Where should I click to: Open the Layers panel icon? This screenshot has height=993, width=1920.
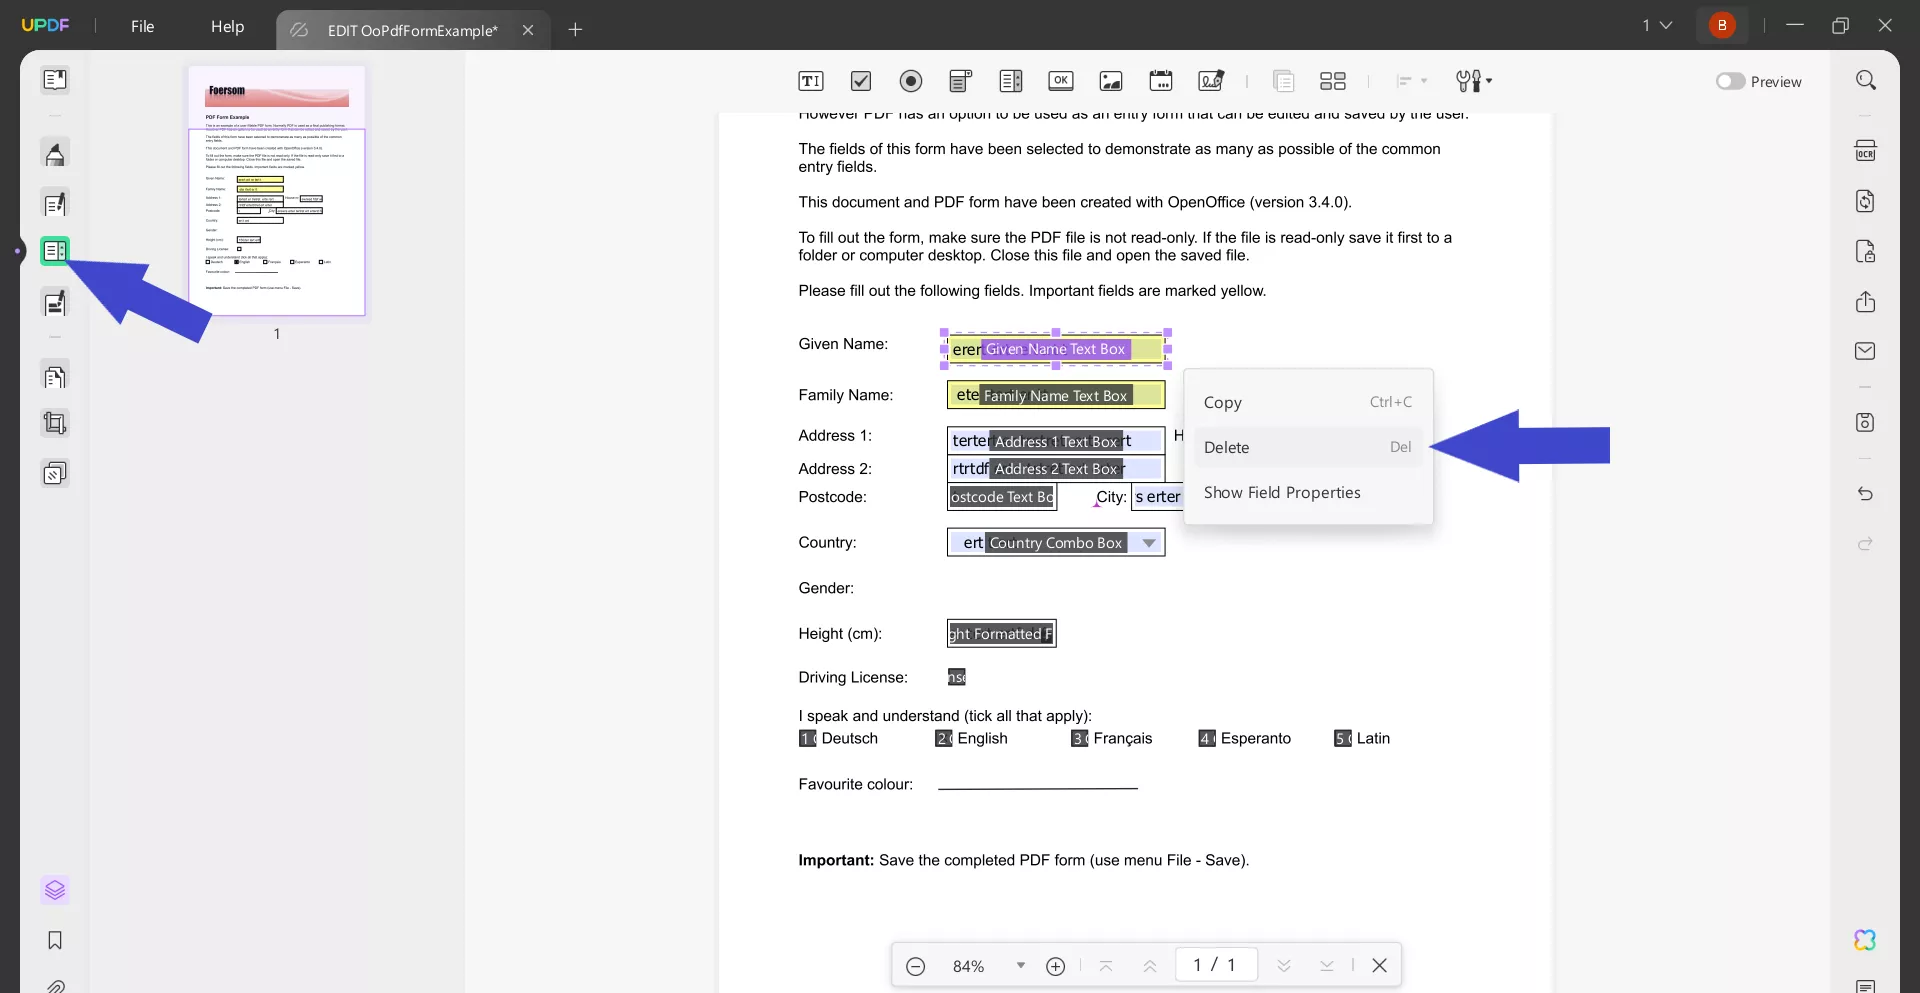(55, 889)
